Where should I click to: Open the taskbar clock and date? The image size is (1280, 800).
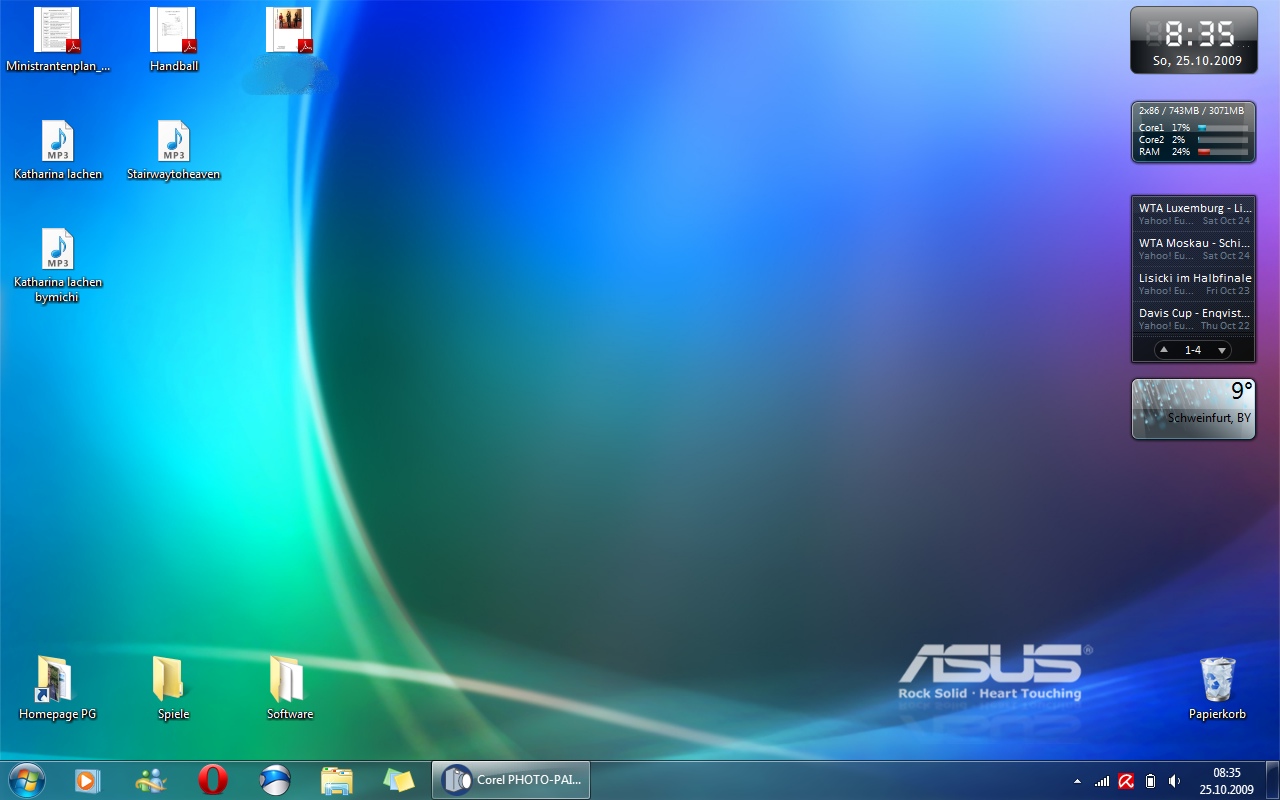coord(1226,780)
